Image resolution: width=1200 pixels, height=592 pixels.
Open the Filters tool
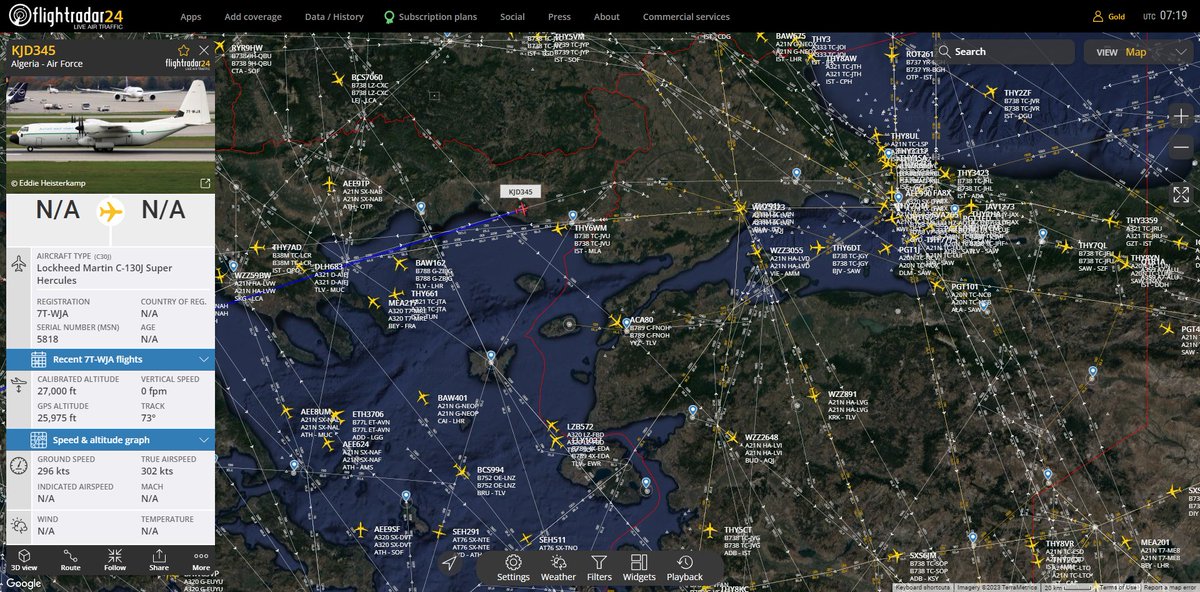pos(599,568)
